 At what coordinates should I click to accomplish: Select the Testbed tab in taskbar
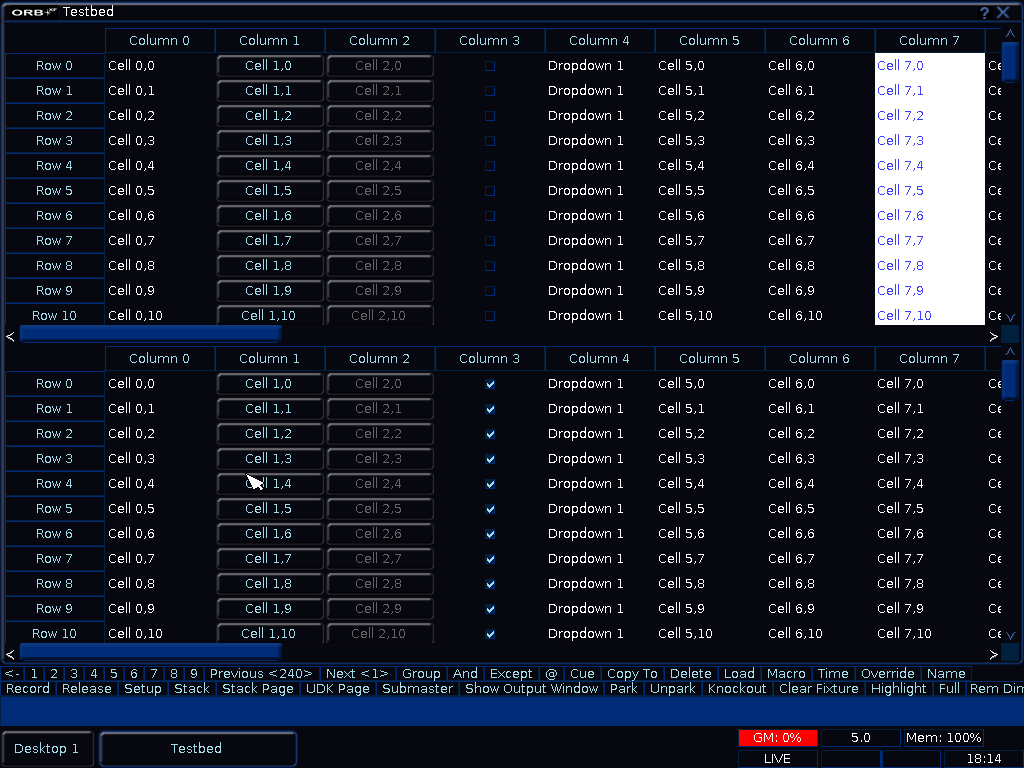(197, 749)
